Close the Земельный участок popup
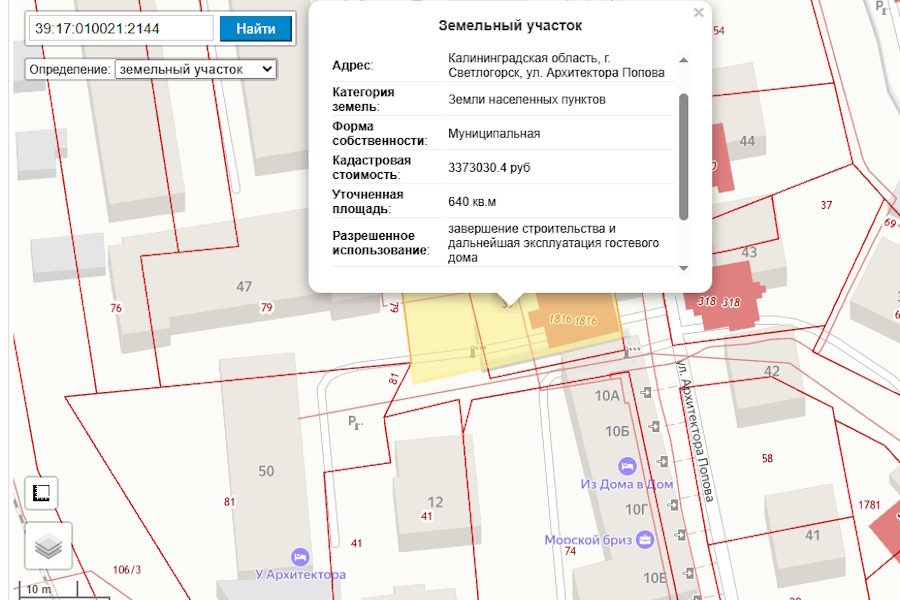The image size is (900, 600). coord(699,12)
